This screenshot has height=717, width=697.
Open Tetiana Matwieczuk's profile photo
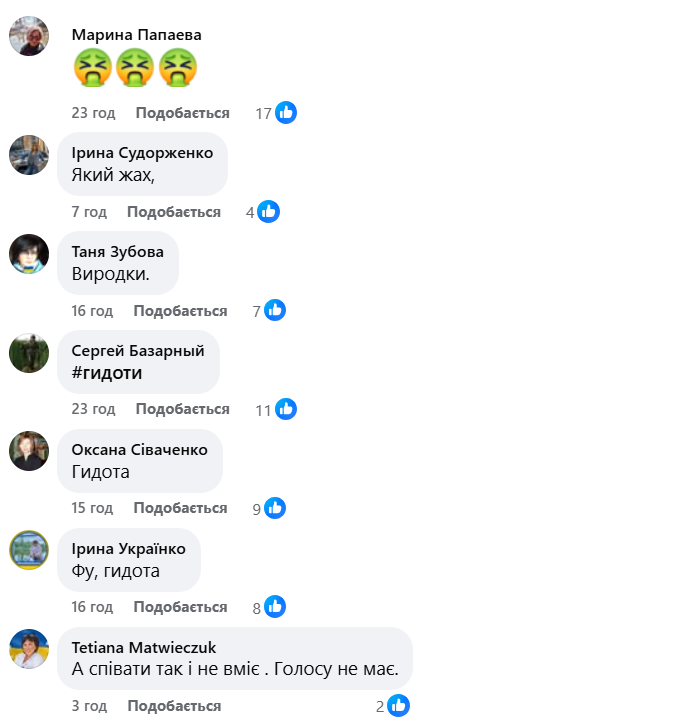pos(29,649)
